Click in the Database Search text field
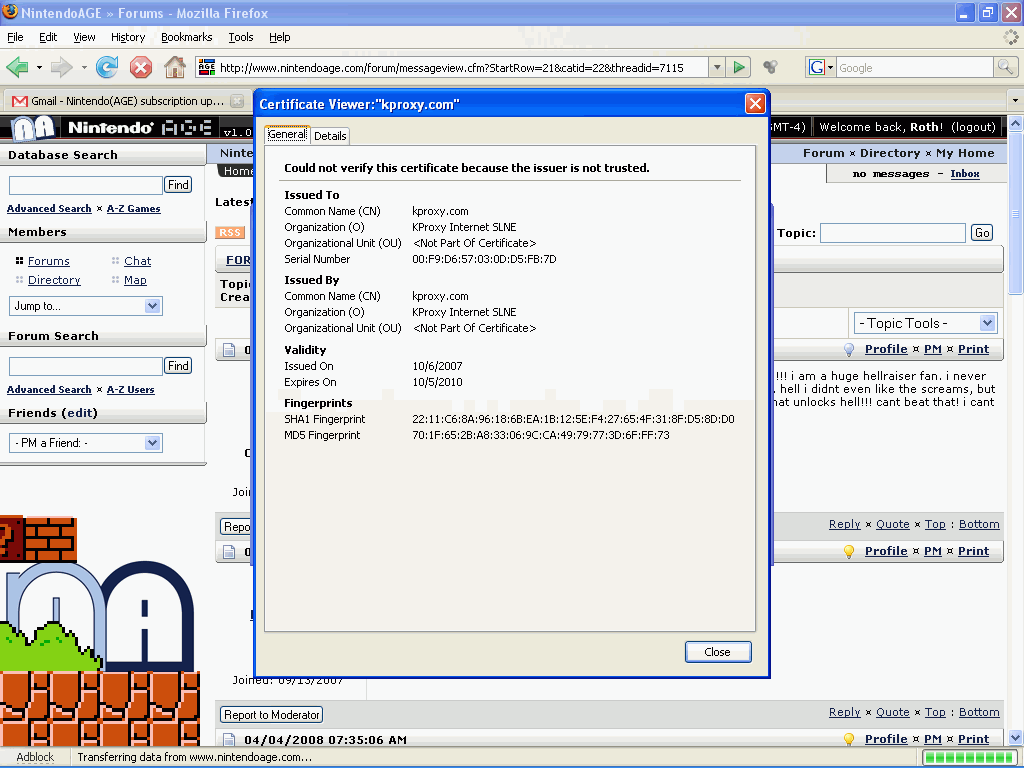1024x768 pixels. (x=86, y=185)
